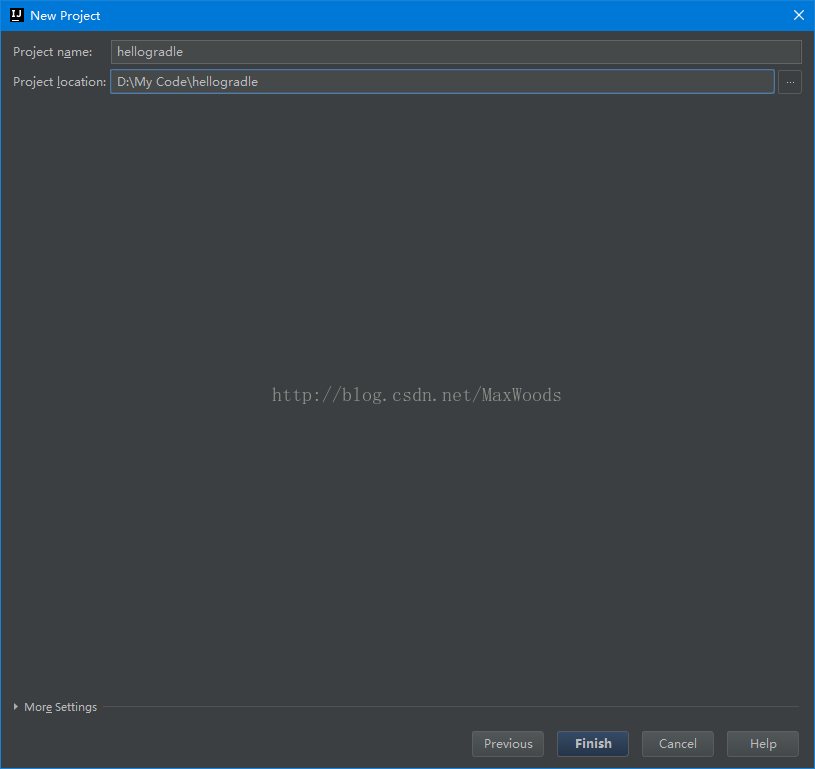The width and height of the screenshot is (815, 769).
Task: Click the Project location input field
Action: (x=442, y=82)
